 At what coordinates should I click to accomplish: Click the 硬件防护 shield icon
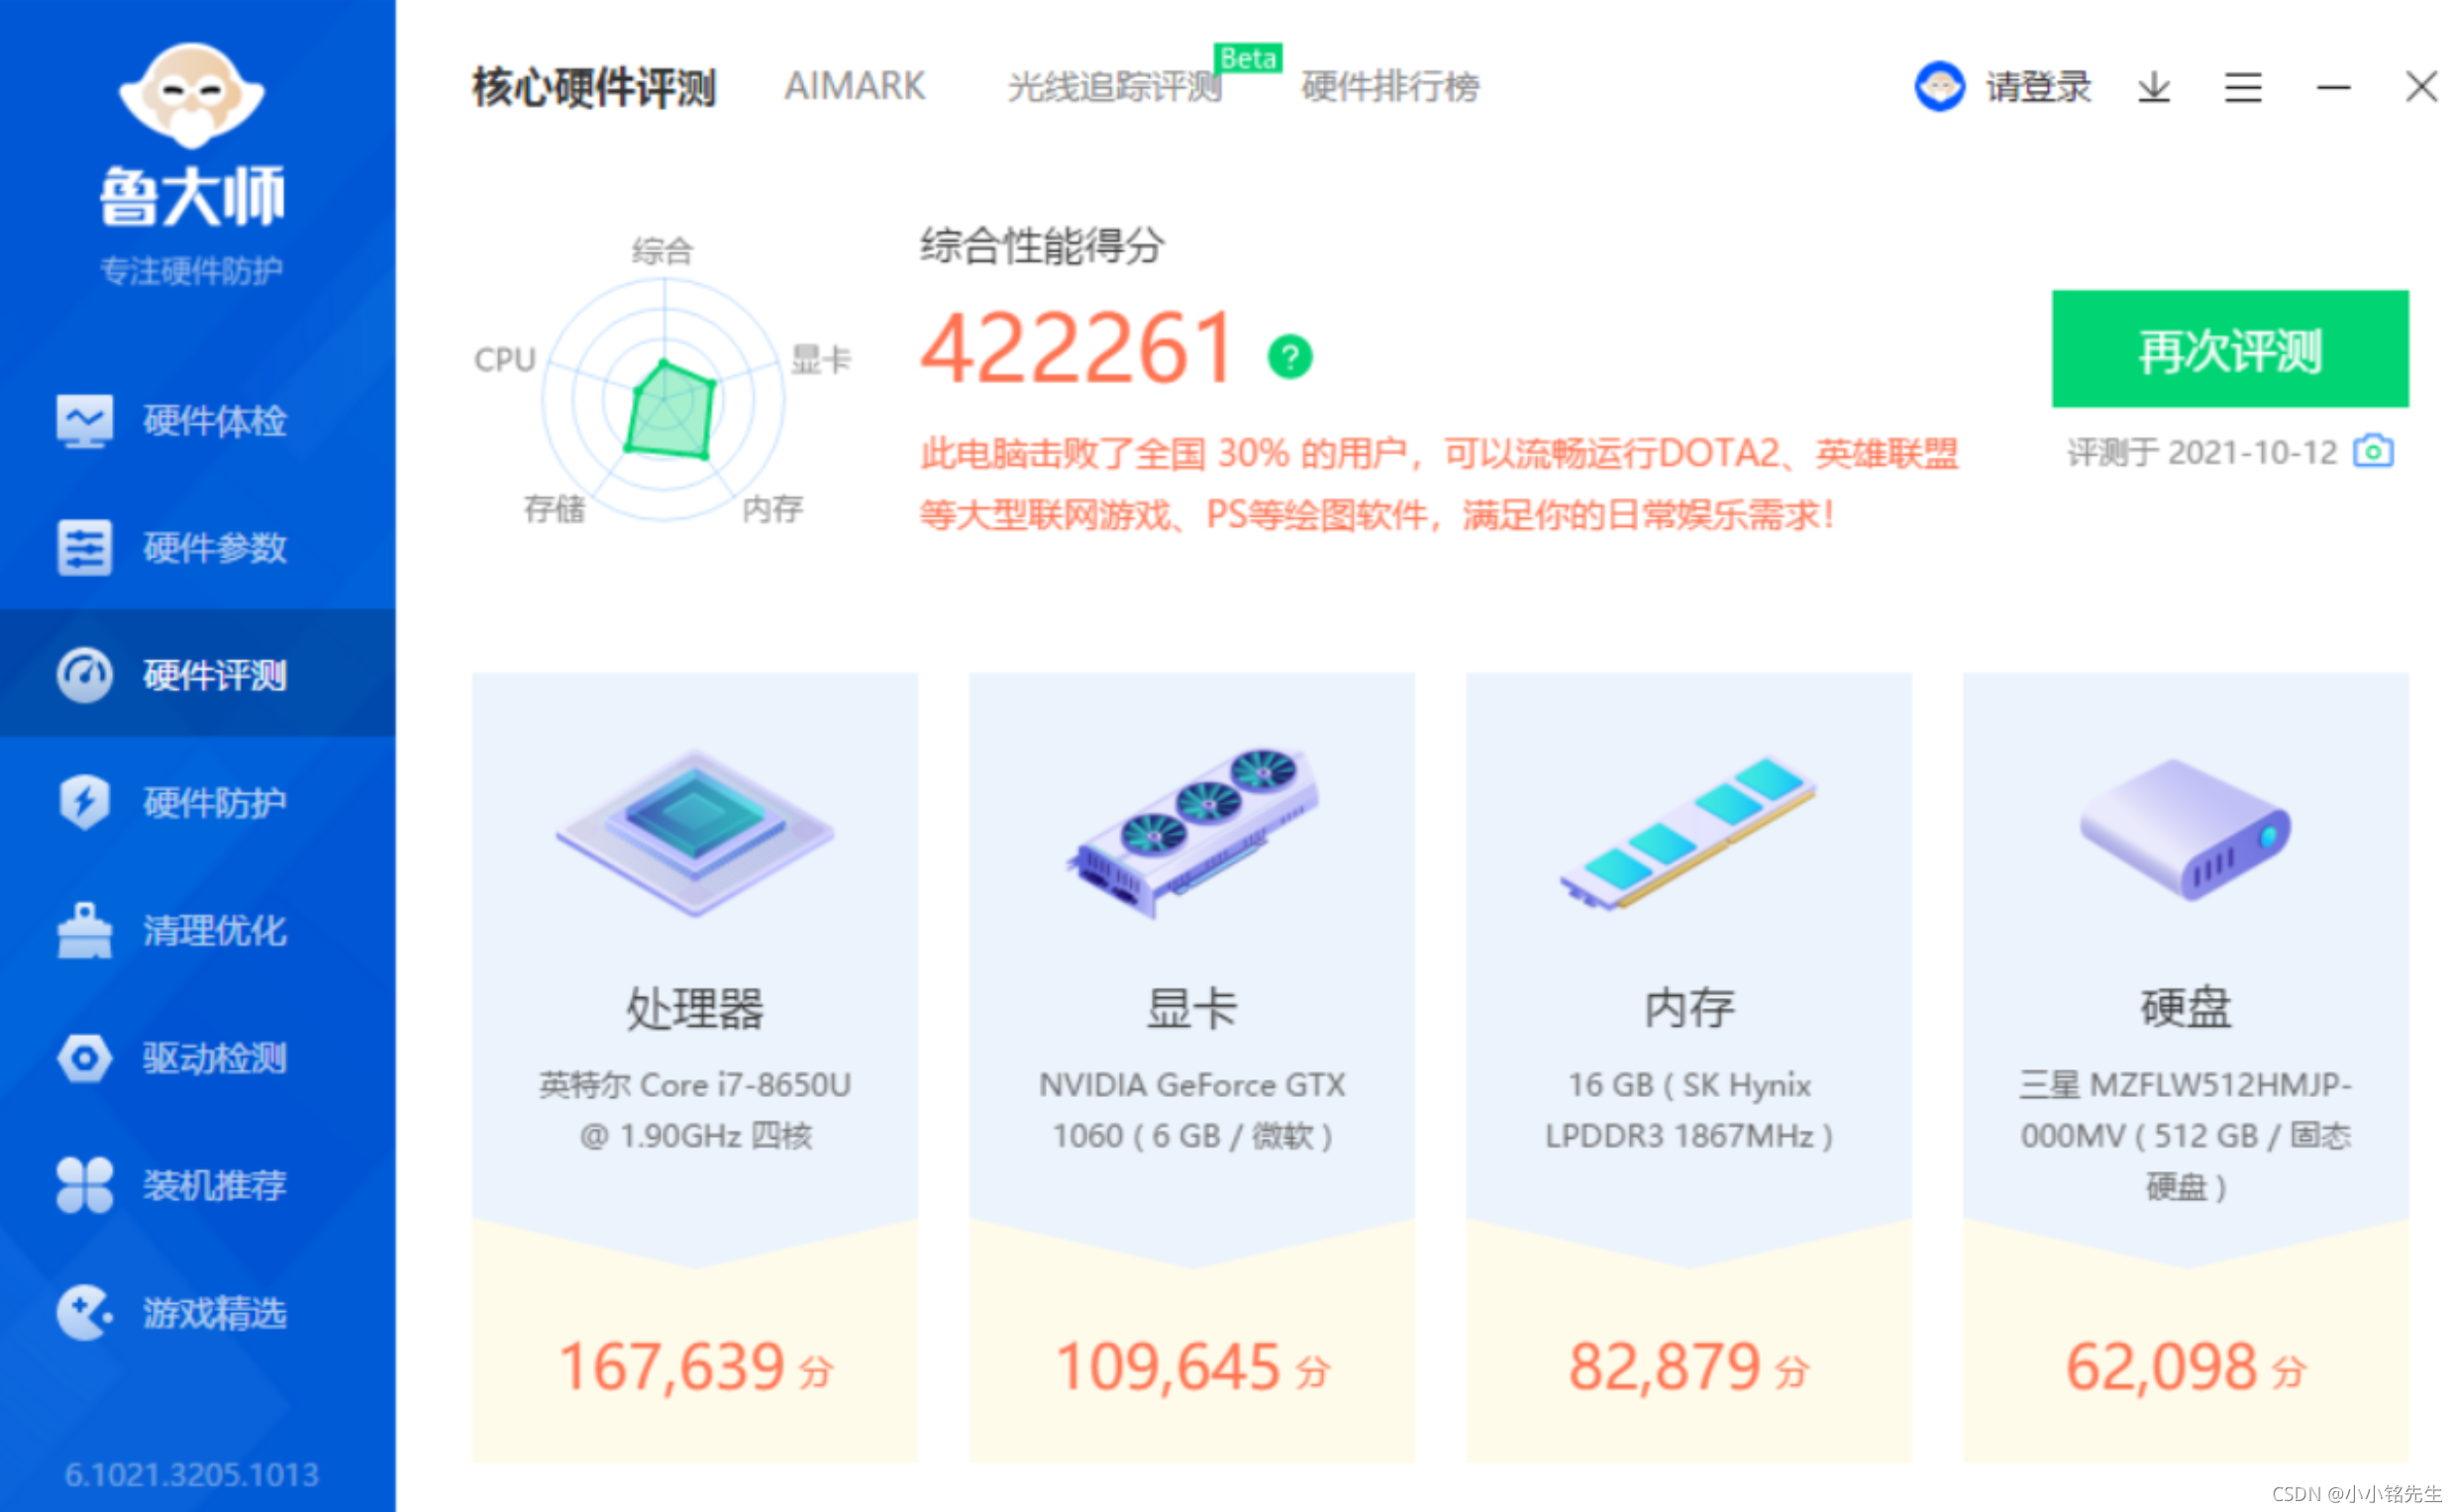click(x=84, y=802)
